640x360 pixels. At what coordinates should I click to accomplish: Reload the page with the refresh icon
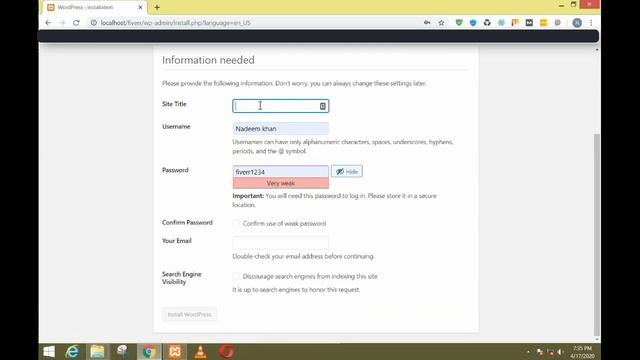[76, 23]
